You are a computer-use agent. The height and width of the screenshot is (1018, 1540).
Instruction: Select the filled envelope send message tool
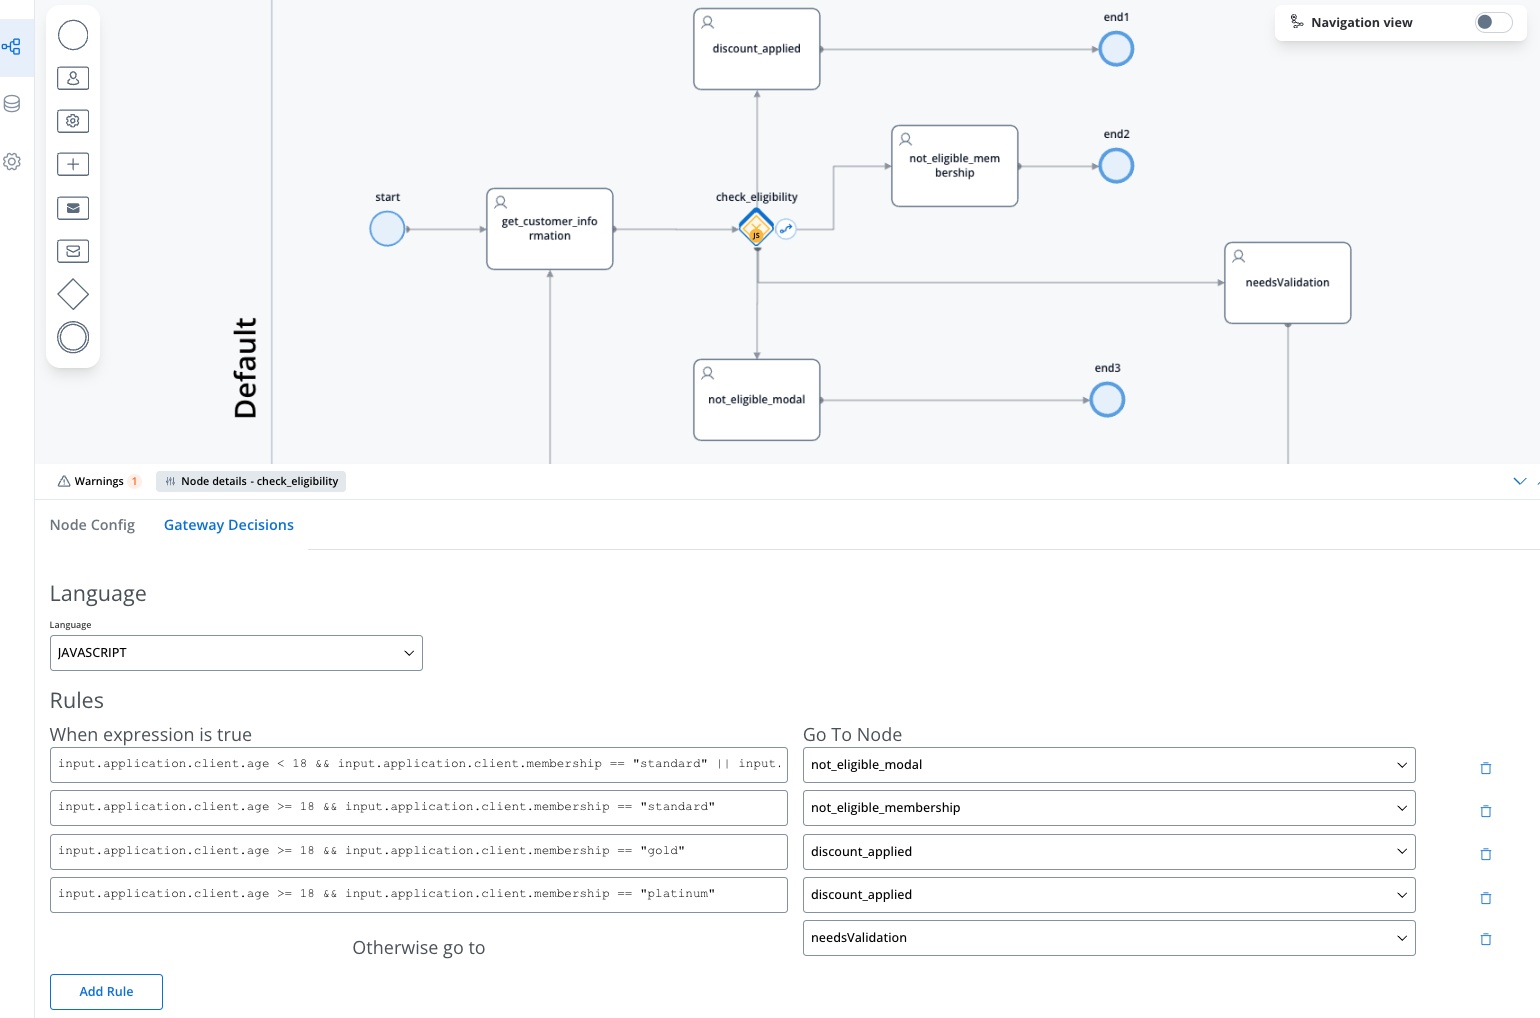(x=73, y=208)
